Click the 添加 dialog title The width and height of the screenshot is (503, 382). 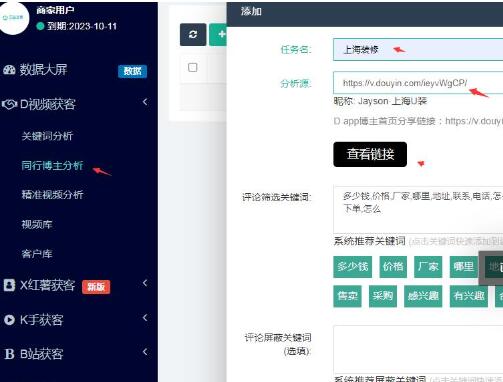tap(251, 12)
